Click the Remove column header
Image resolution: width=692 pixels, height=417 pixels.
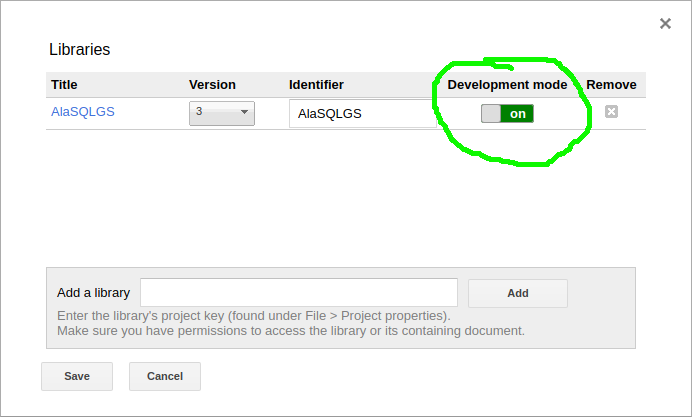click(611, 85)
